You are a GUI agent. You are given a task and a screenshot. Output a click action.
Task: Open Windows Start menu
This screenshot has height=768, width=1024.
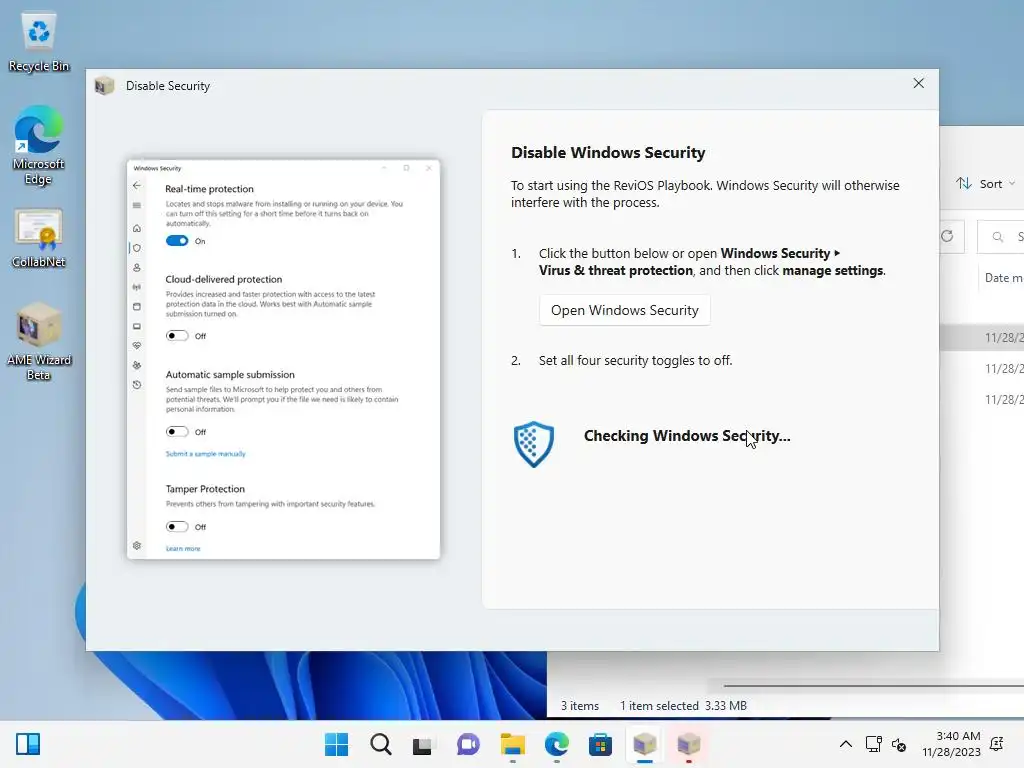[336, 744]
